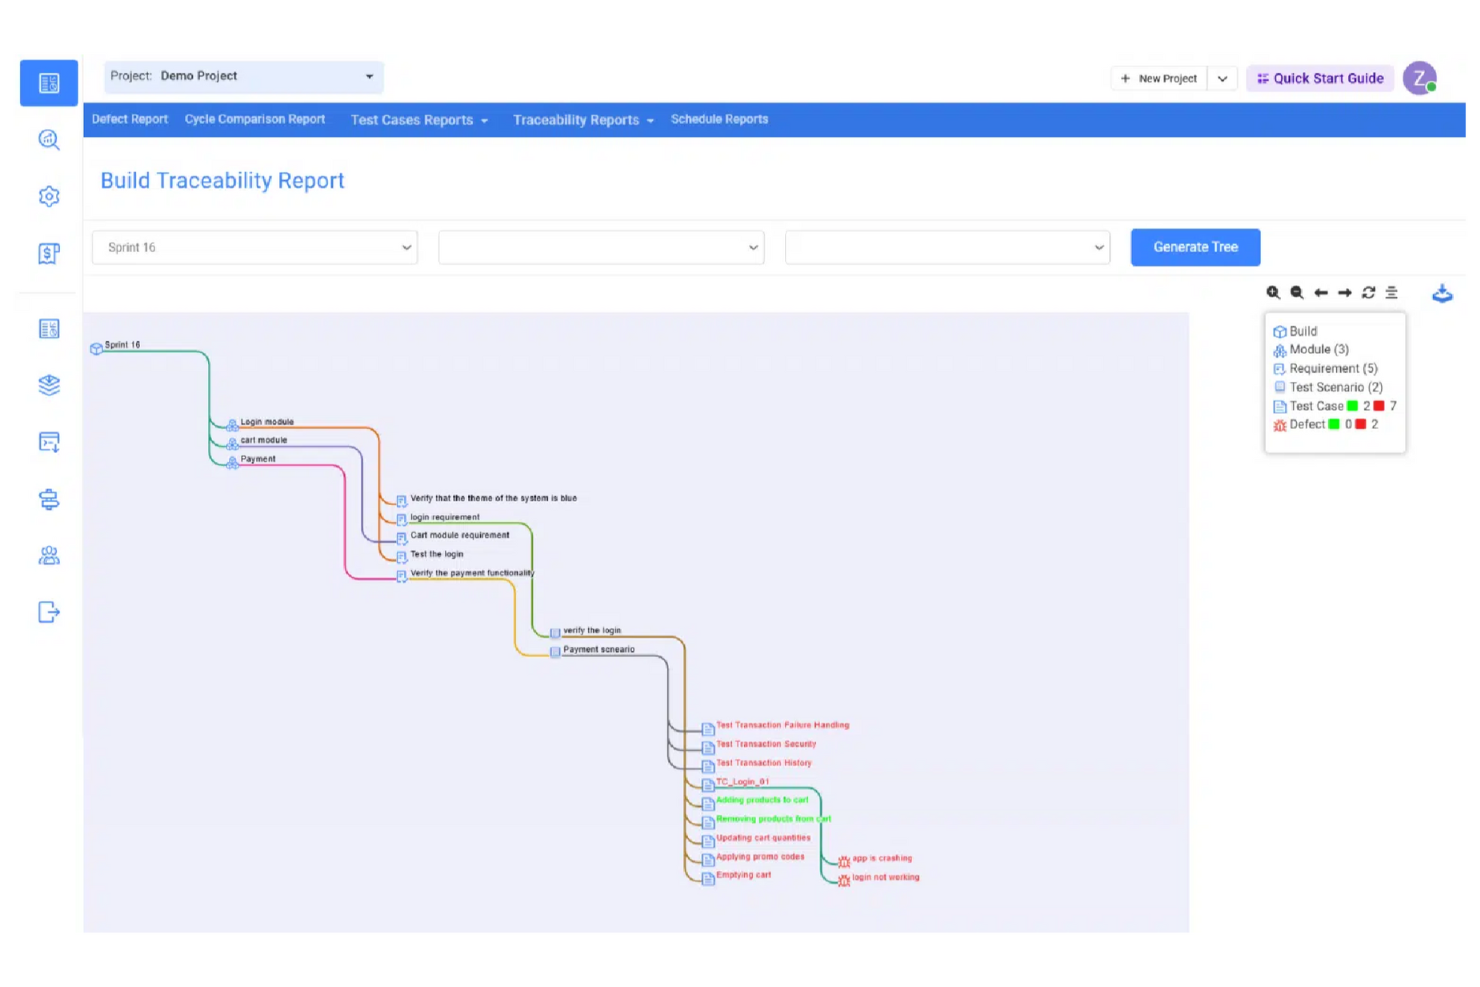1480x987 pixels.
Task: Expand the Sprint 16 build node
Action: point(96,348)
